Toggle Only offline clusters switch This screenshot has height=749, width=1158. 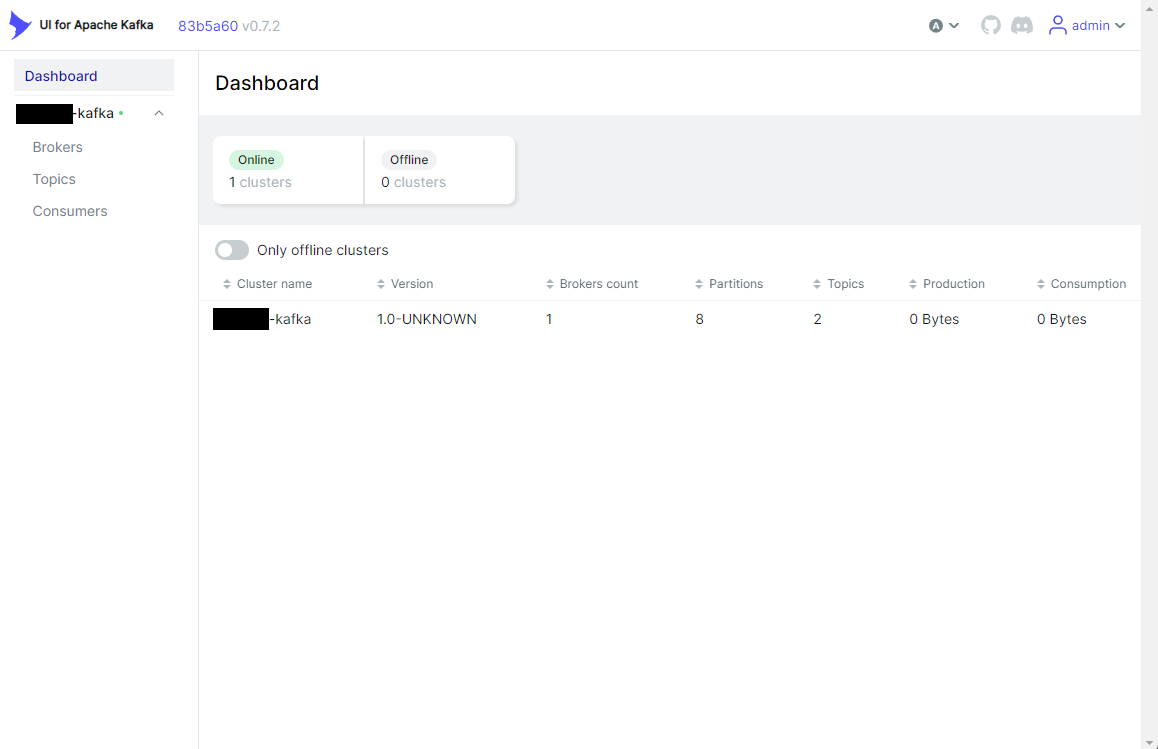click(232, 250)
